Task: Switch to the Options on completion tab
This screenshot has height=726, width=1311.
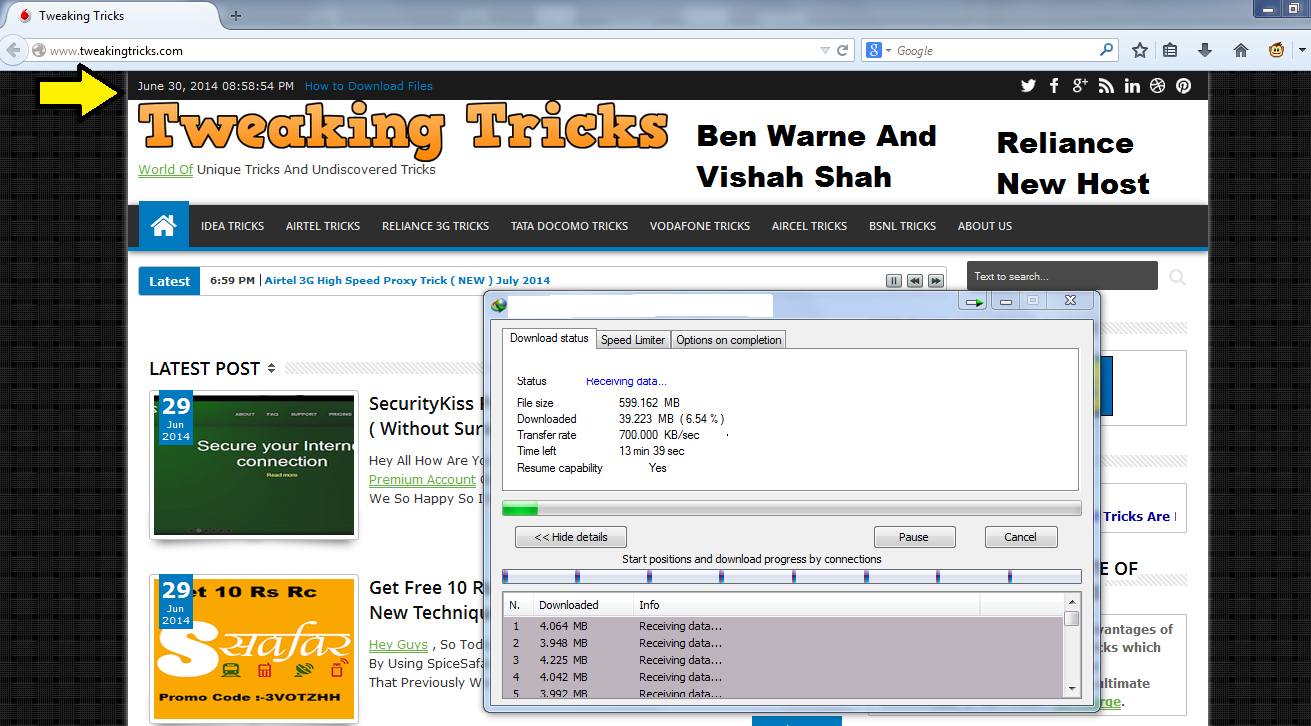Action: click(728, 340)
